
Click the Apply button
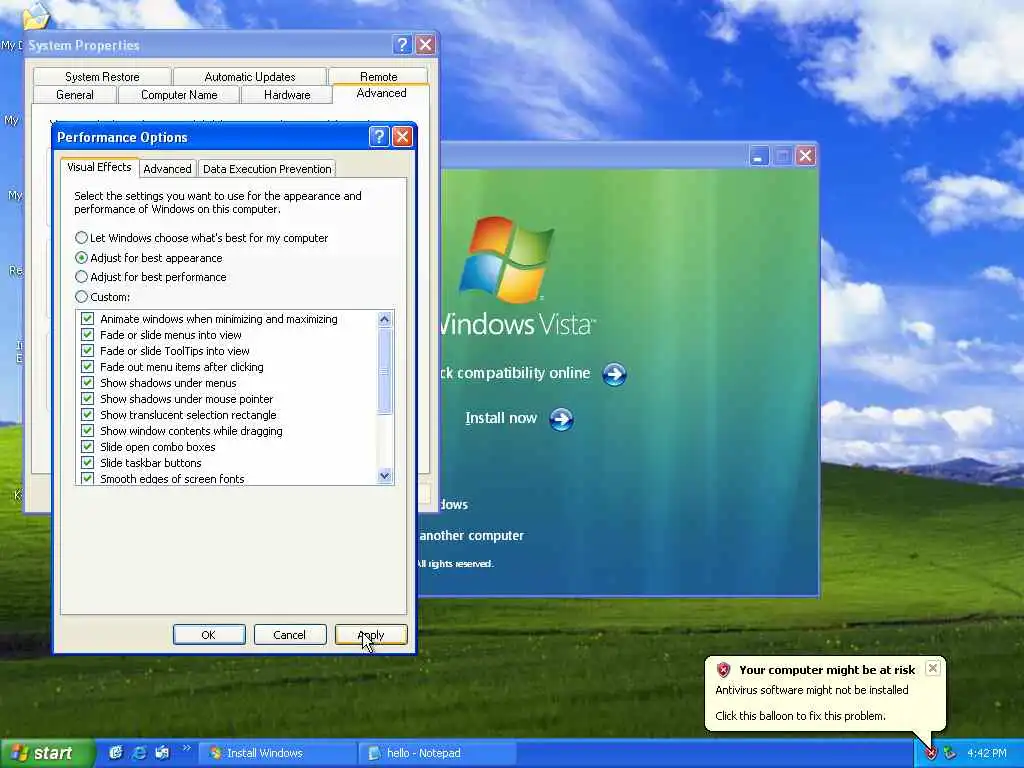(371, 635)
